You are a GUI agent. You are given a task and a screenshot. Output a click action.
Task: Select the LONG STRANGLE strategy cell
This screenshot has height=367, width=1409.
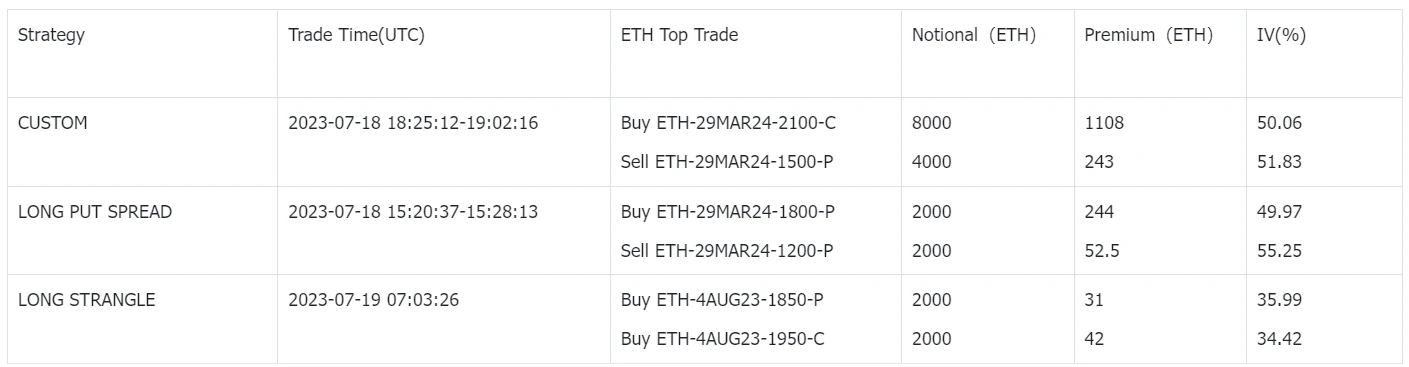point(87,299)
